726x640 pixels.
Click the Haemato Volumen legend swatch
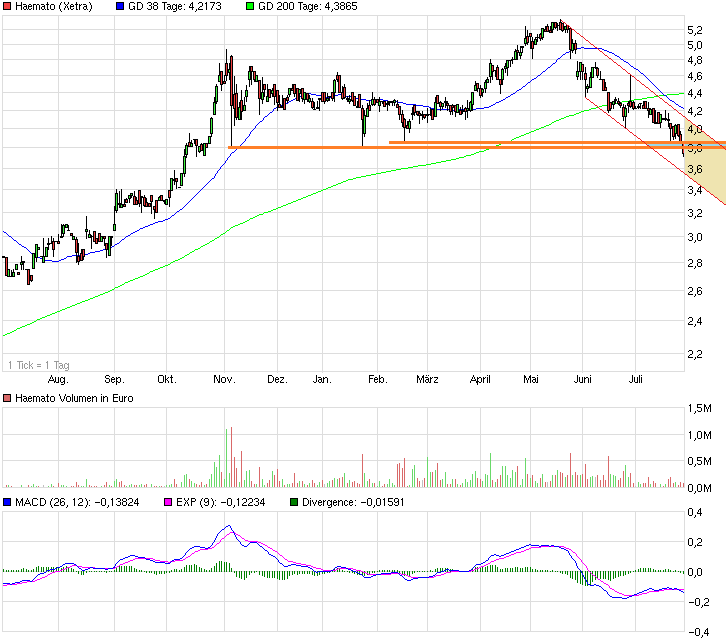click(8, 399)
